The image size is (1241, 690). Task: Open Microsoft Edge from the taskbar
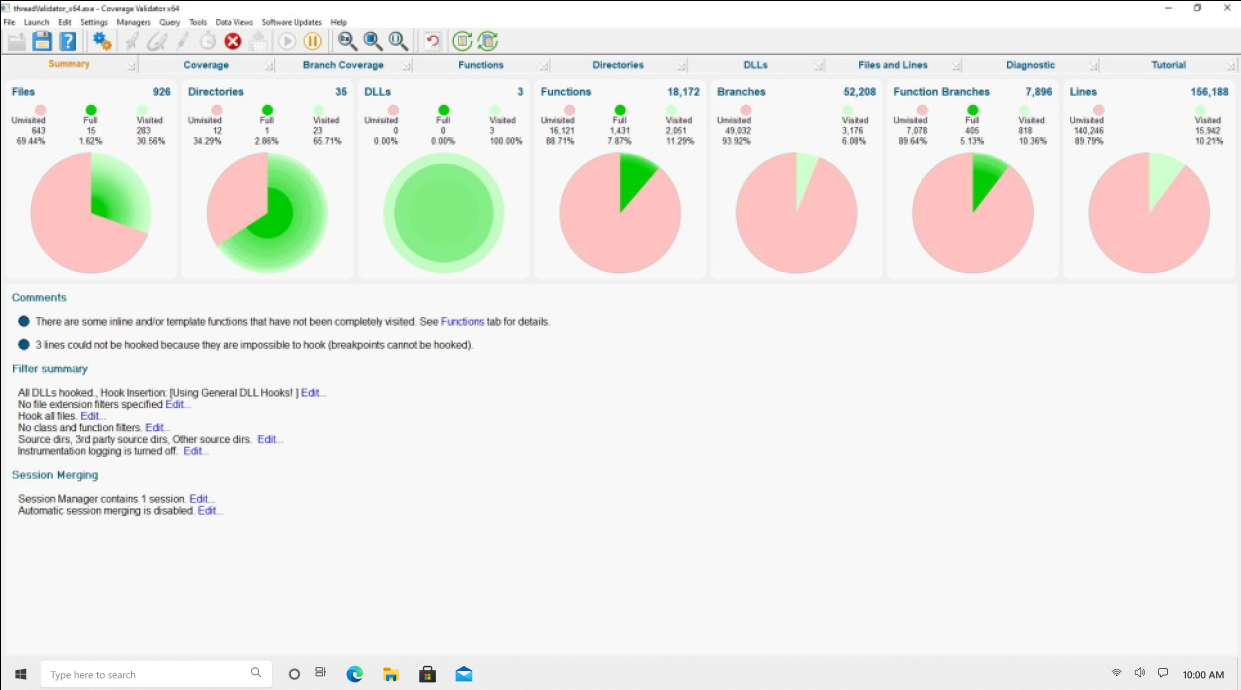click(x=355, y=674)
